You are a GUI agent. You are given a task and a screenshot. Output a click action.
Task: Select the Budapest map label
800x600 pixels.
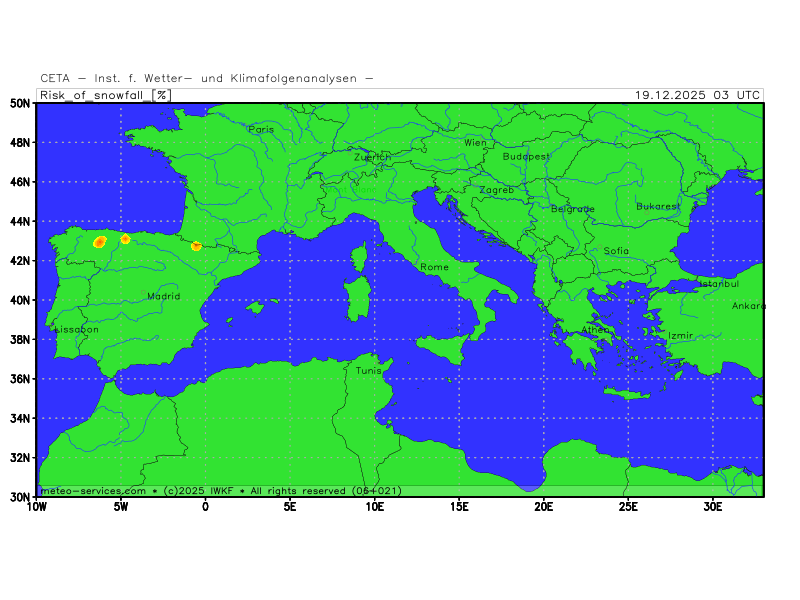(526, 157)
